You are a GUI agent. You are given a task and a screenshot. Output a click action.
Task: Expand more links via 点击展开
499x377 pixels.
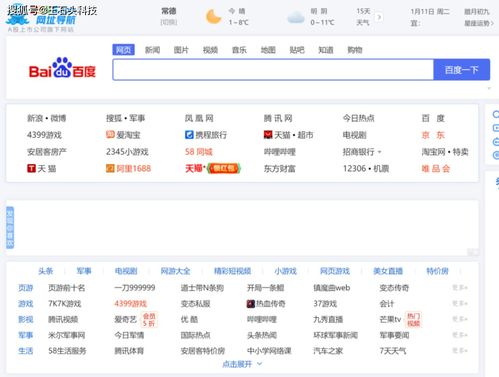coord(242,364)
